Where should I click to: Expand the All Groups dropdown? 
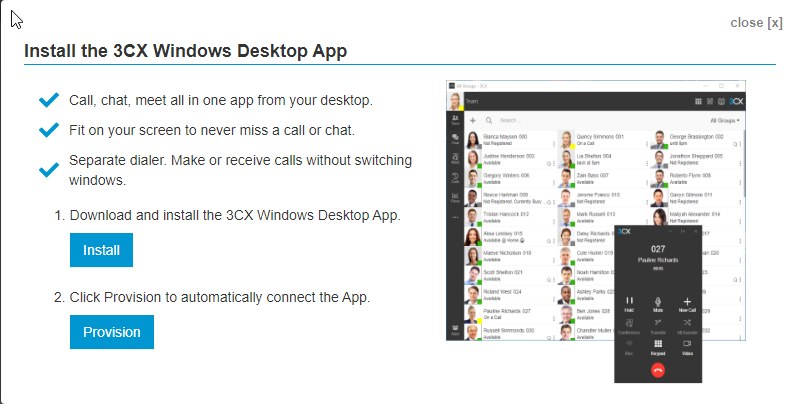click(x=725, y=120)
